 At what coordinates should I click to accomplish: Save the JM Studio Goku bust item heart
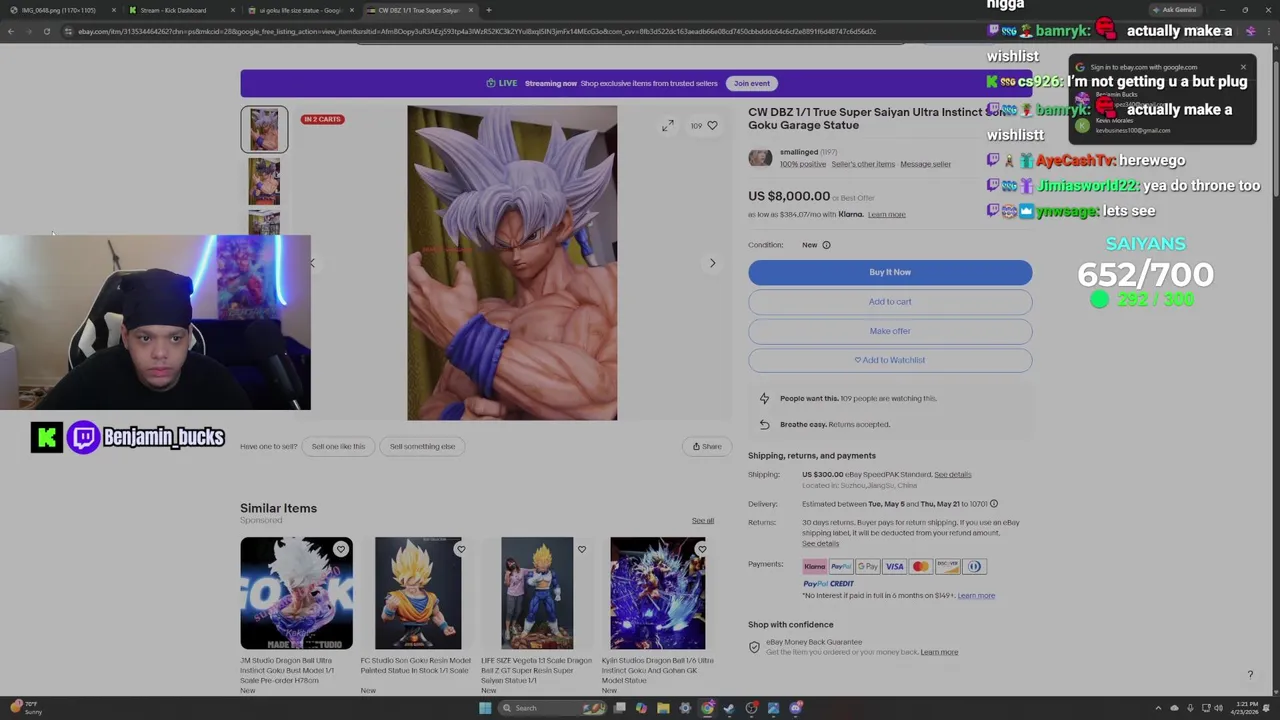341,549
